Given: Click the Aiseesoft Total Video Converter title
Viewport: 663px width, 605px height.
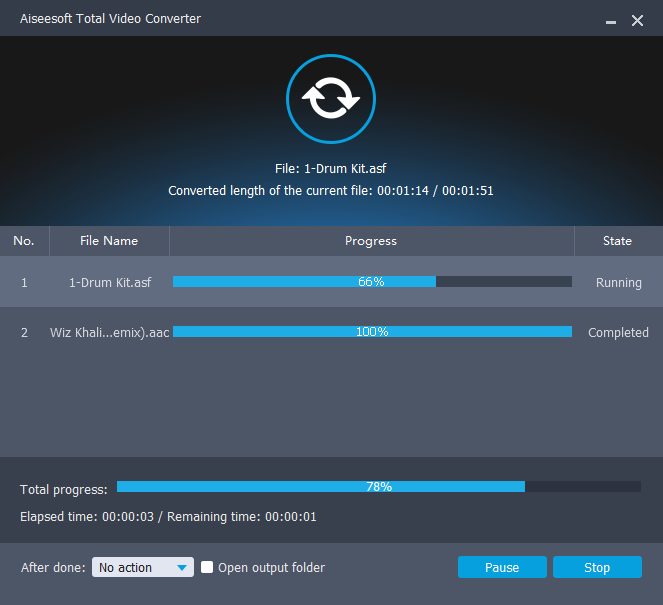Looking at the screenshot, I should point(110,19).
